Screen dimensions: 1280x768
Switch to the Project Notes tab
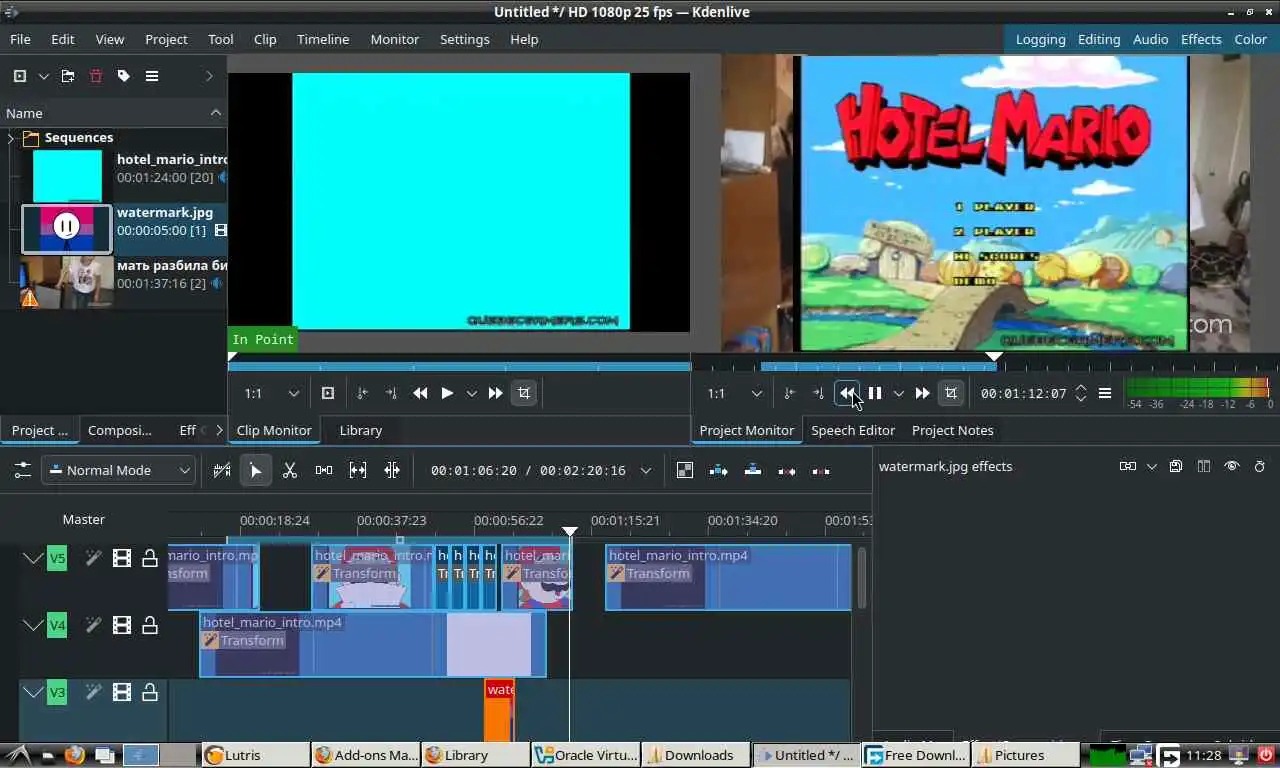pyautogui.click(x=953, y=430)
